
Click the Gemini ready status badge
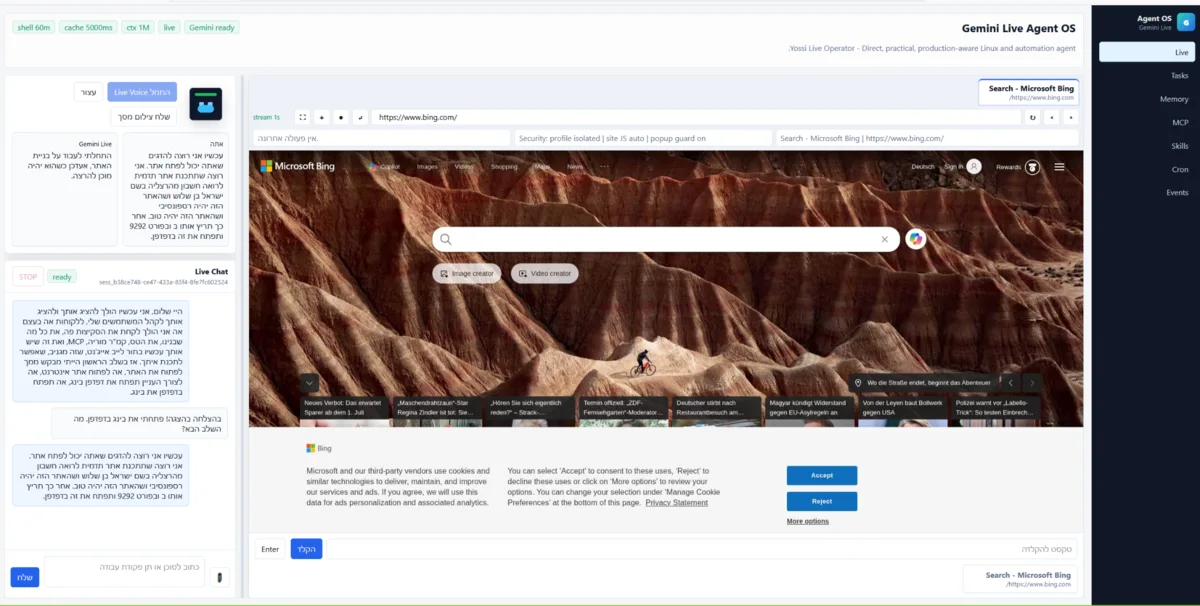[212, 27]
